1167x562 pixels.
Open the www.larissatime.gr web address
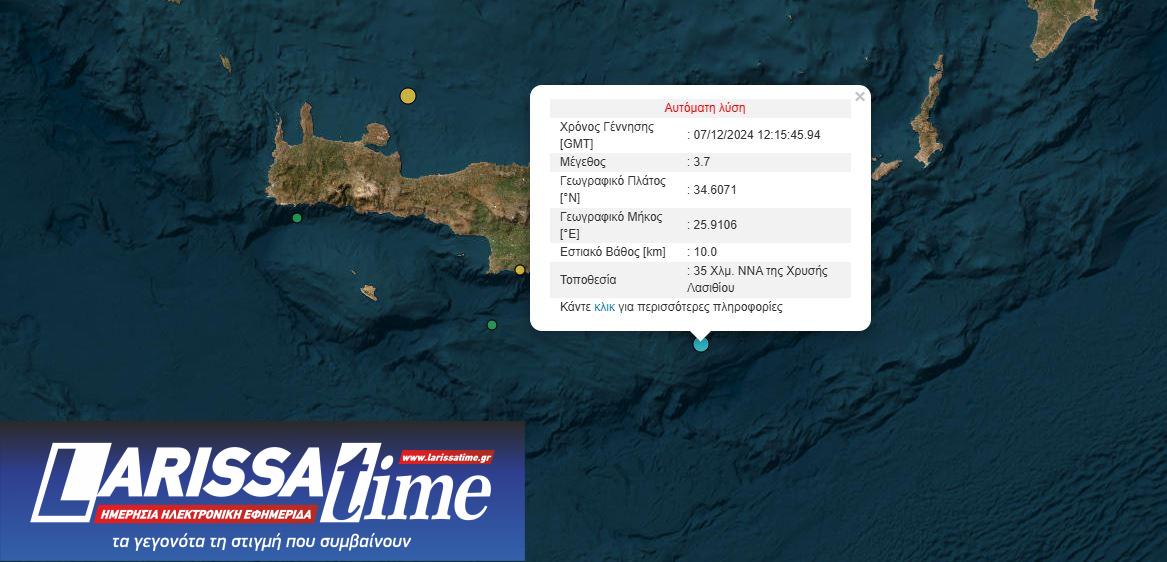[446, 458]
